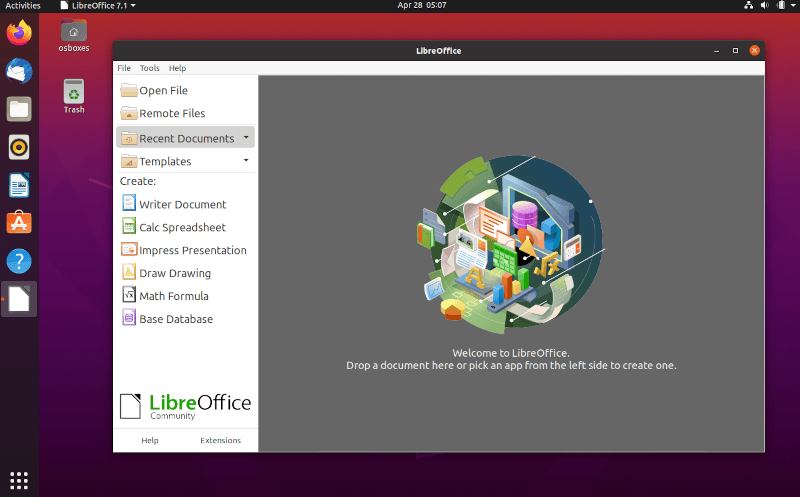The height and width of the screenshot is (497, 800).
Task: Close the LibreOffice window
Action: (754, 51)
